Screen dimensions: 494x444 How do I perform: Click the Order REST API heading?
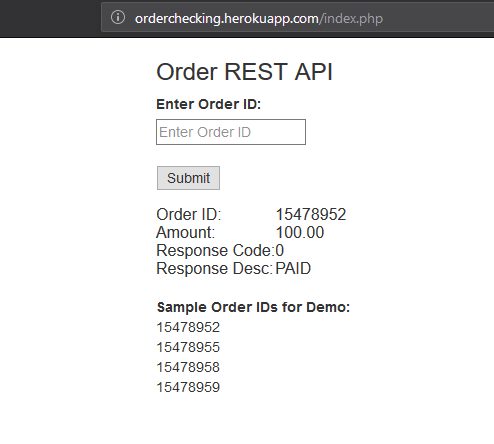coord(244,72)
